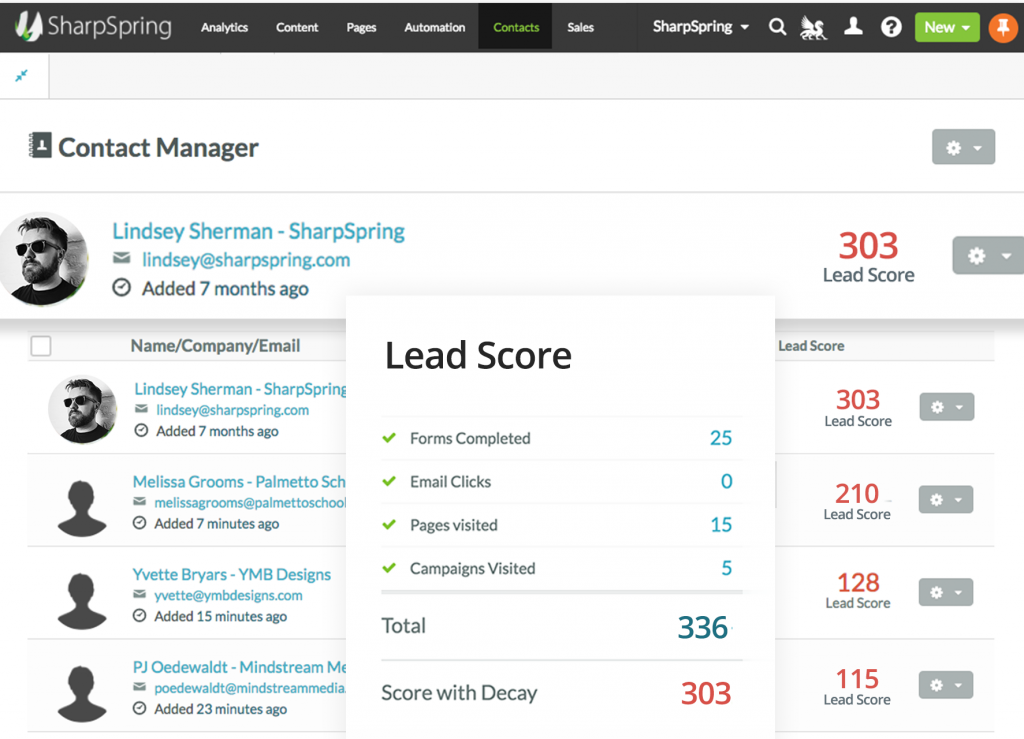Click the SharpSpring logo
Image resolution: width=1024 pixels, height=739 pixels.
pos(93,26)
